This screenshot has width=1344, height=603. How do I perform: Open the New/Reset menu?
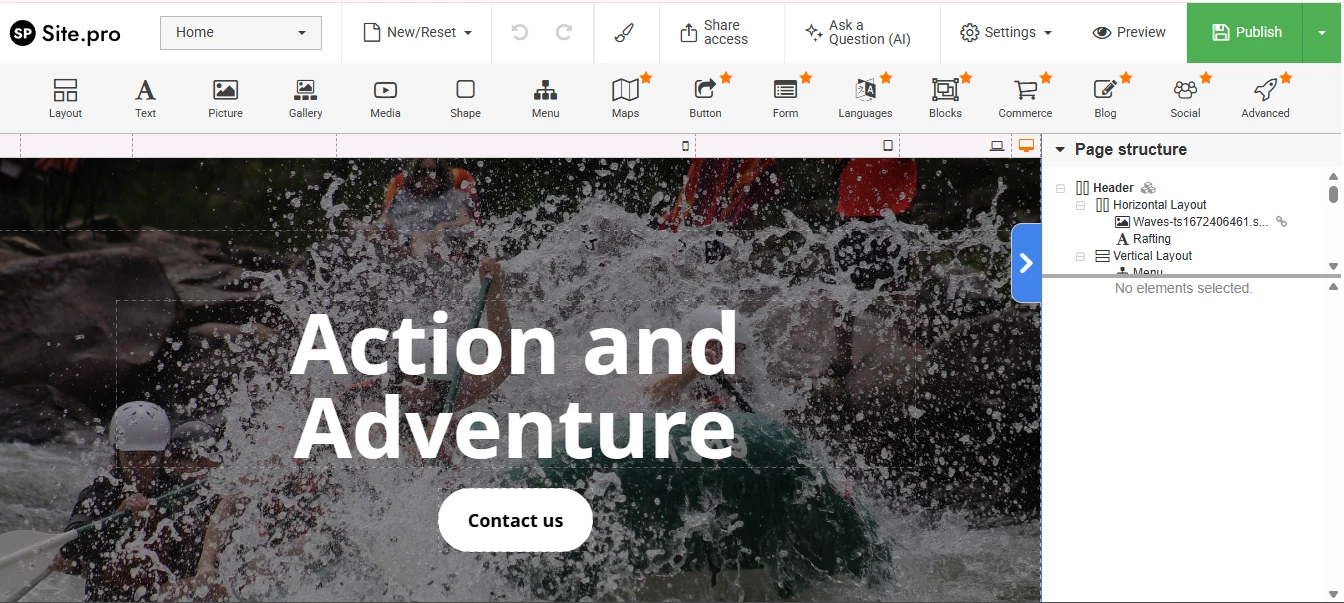click(417, 33)
